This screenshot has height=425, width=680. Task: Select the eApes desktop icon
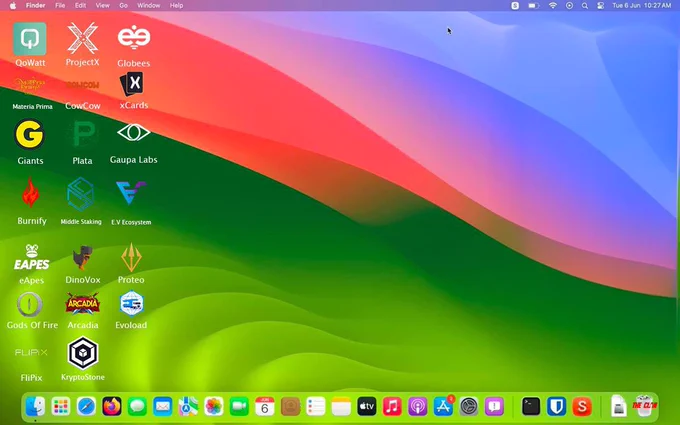point(31,257)
